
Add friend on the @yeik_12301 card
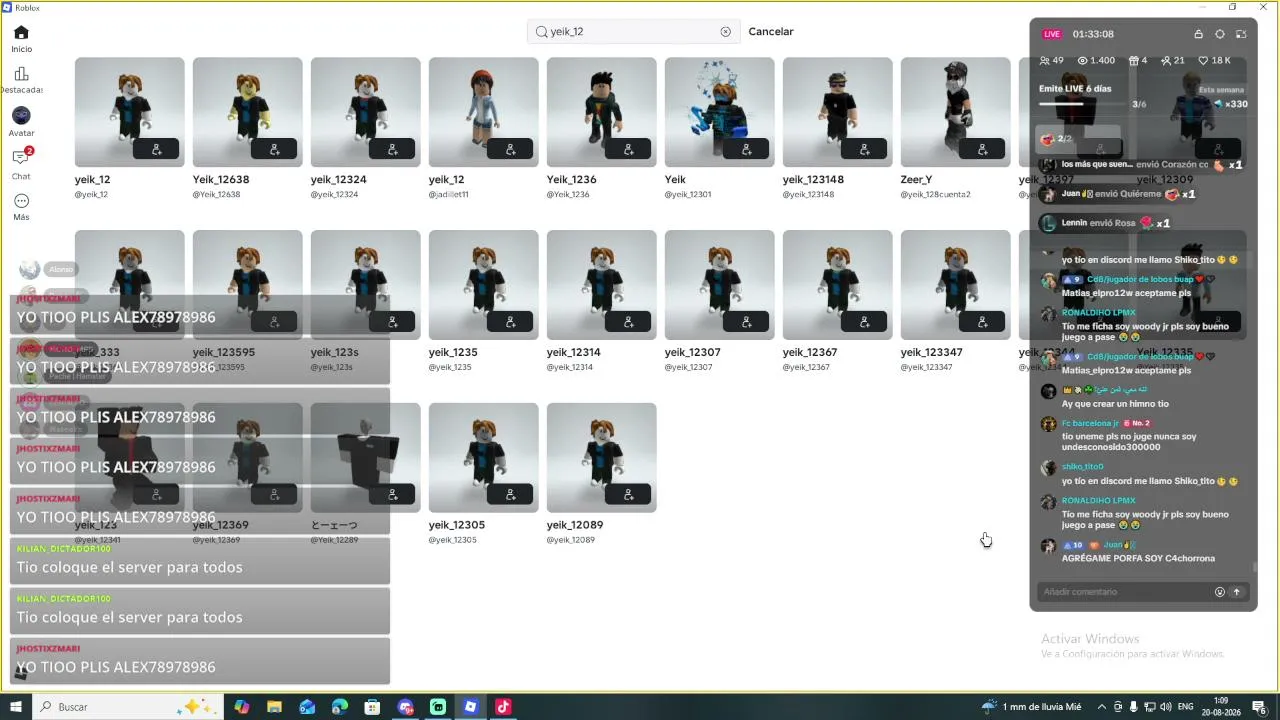click(746, 150)
